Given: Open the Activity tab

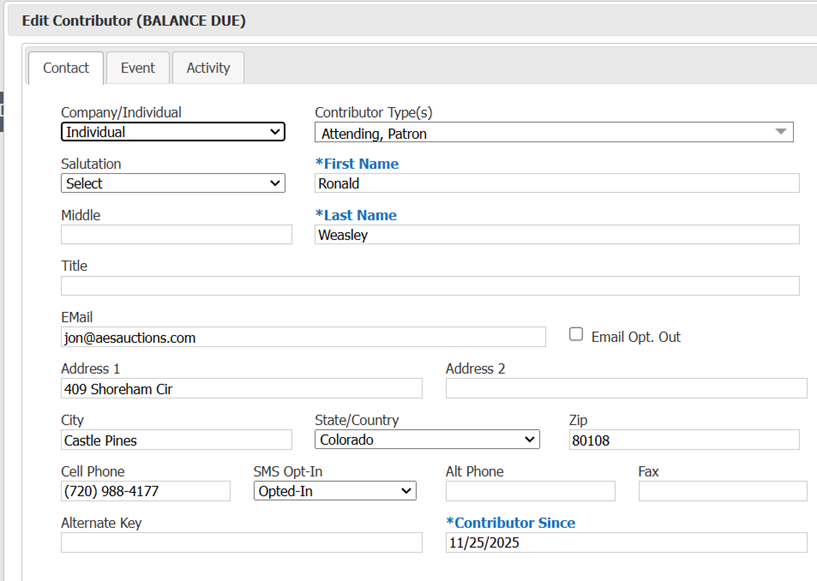Looking at the screenshot, I should 208,68.
